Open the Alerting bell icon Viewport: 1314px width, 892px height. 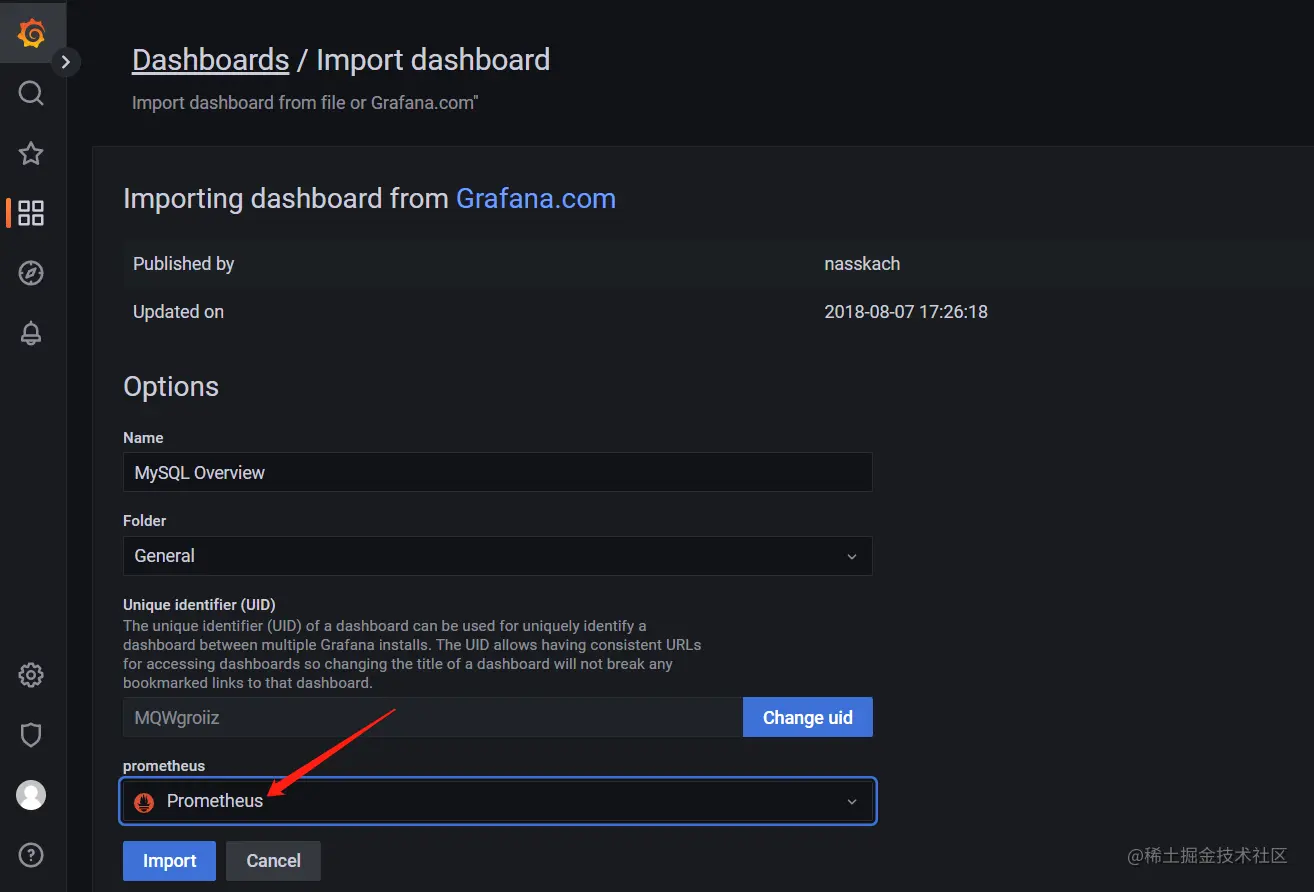click(32, 333)
